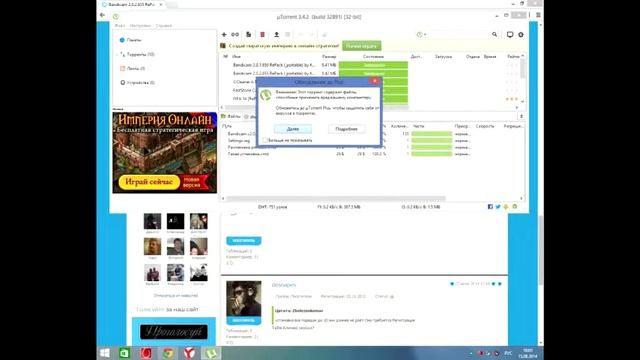Click the green circular icon by the browser back arrow
Screen dimensions: 640x360
coord(116,17)
